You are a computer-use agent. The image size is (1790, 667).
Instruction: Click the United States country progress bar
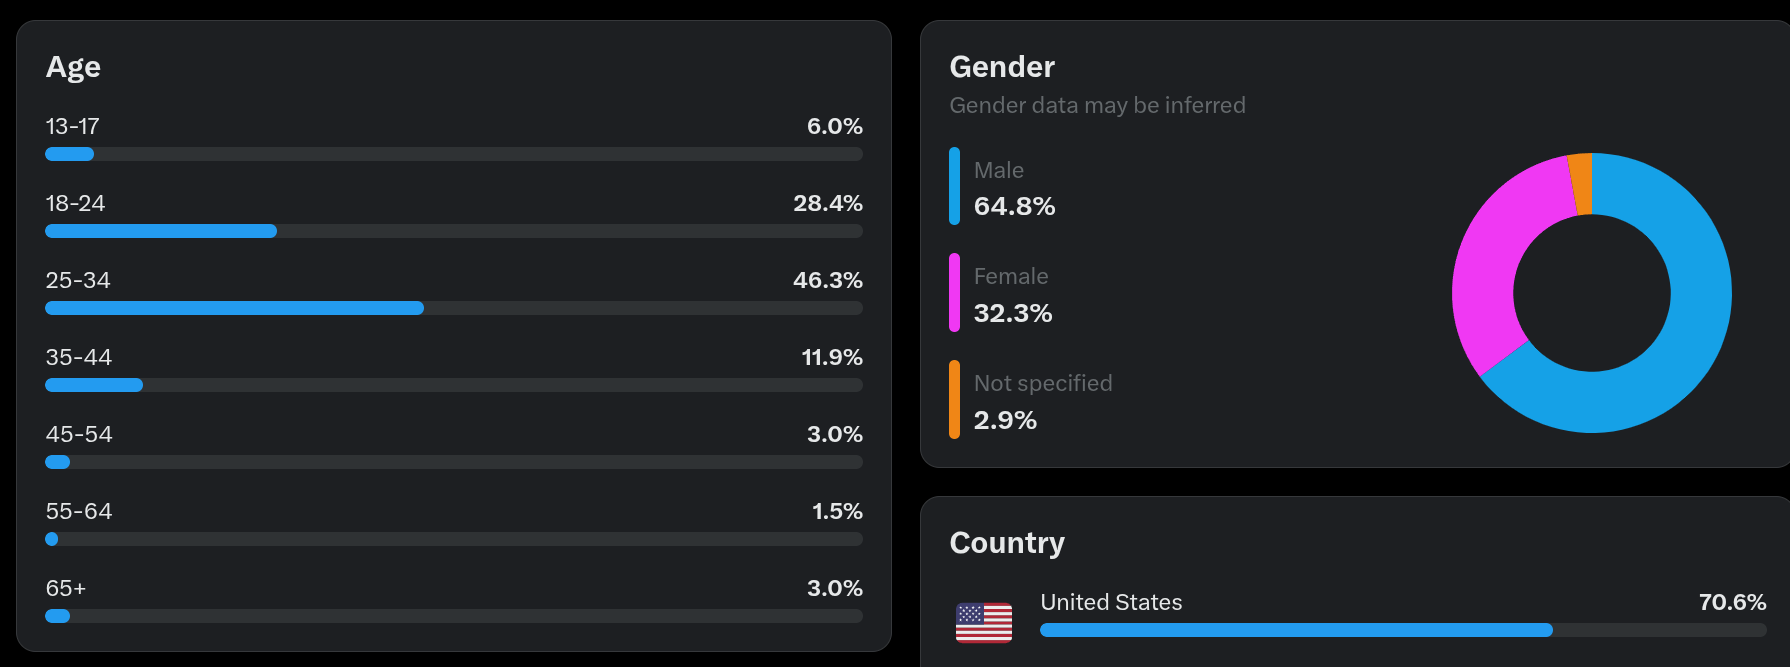(x=1402, y=630)
